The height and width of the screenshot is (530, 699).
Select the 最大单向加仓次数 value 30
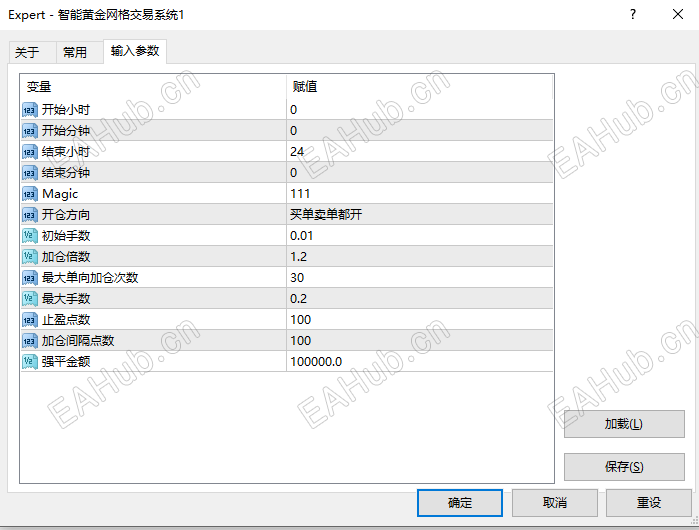pyautogui.click(x=297, y=278)
